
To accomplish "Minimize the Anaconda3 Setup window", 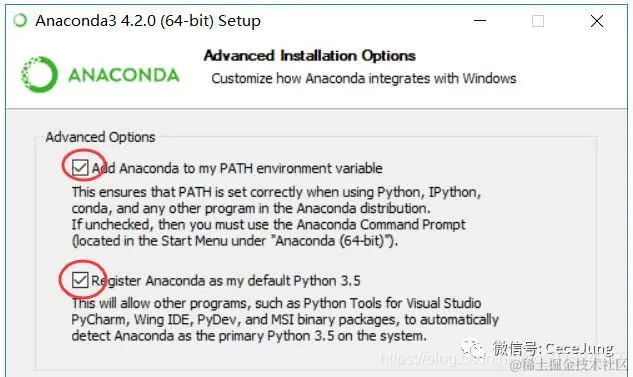I will 480,20.
